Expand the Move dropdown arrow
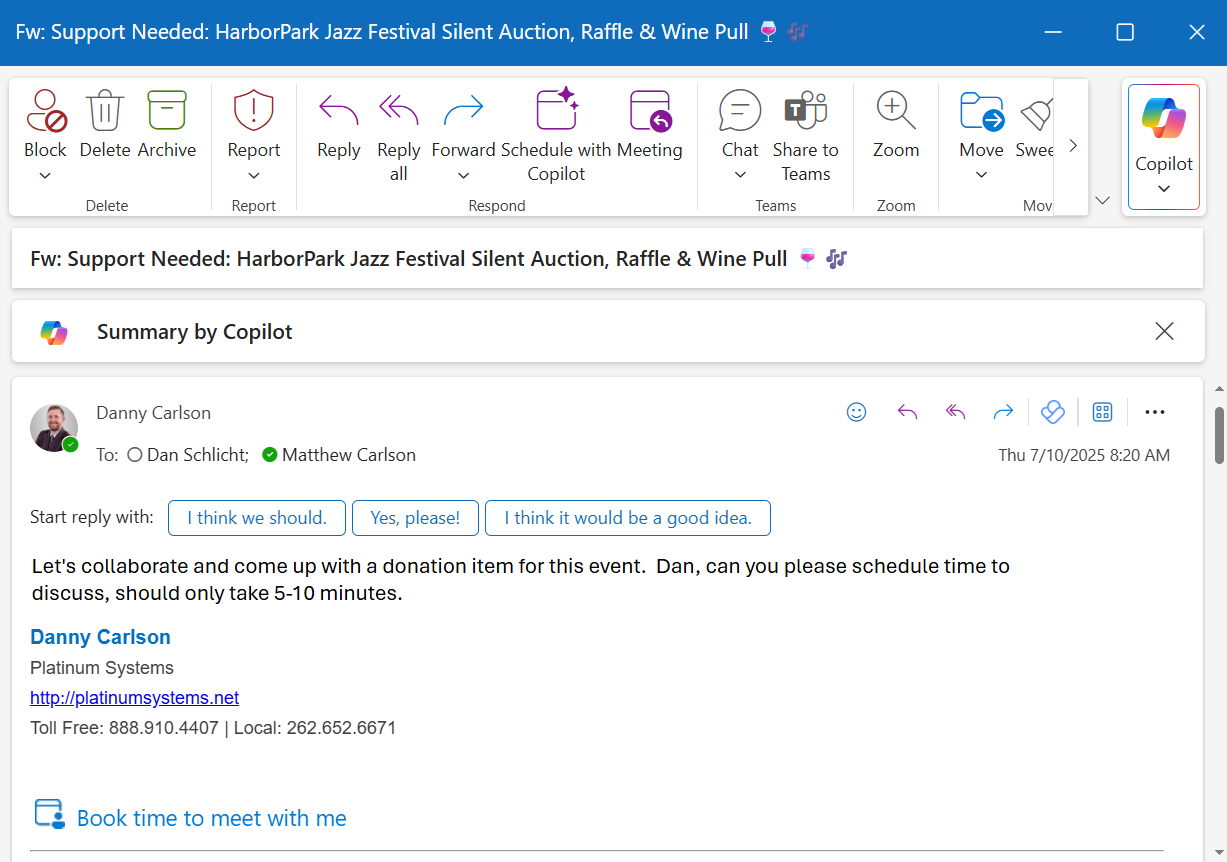The height and width of the screenshot is (862, 1227). pyautogui.click(x=982, y=176)
